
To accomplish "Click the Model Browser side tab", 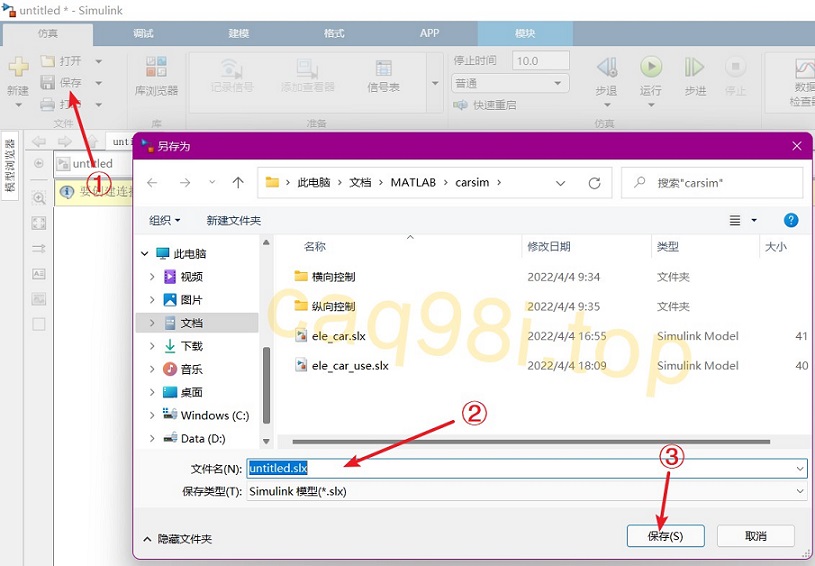I will [x=10, y=165].
